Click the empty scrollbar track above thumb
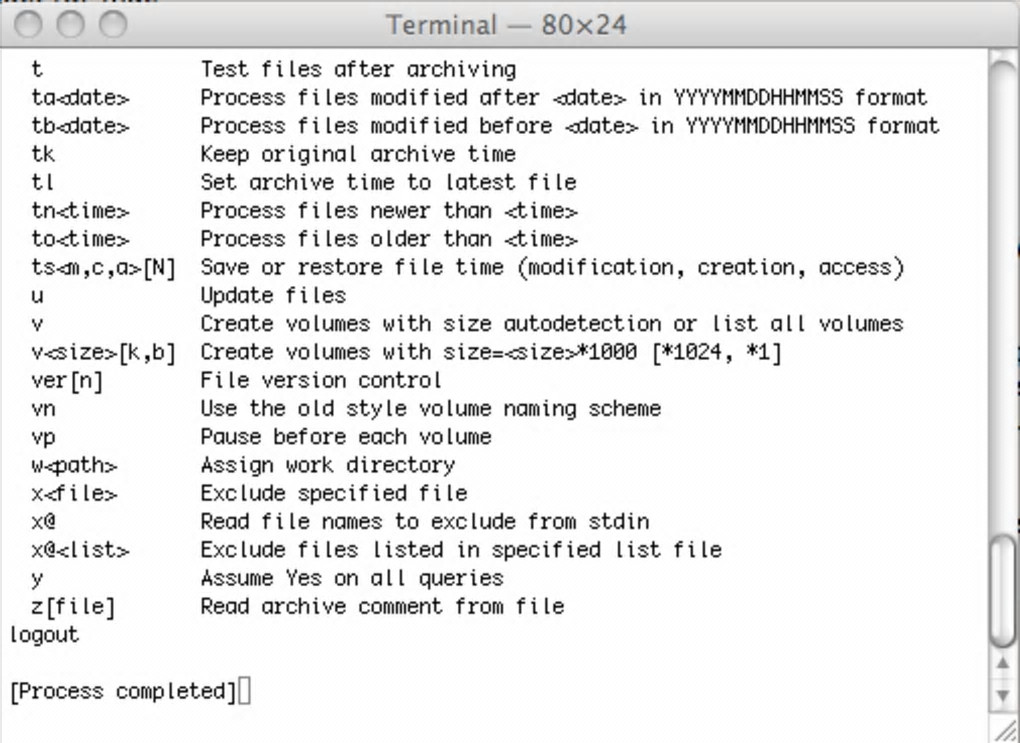The width and height of the screenshot is (1020, 743). click(1003, 300)
